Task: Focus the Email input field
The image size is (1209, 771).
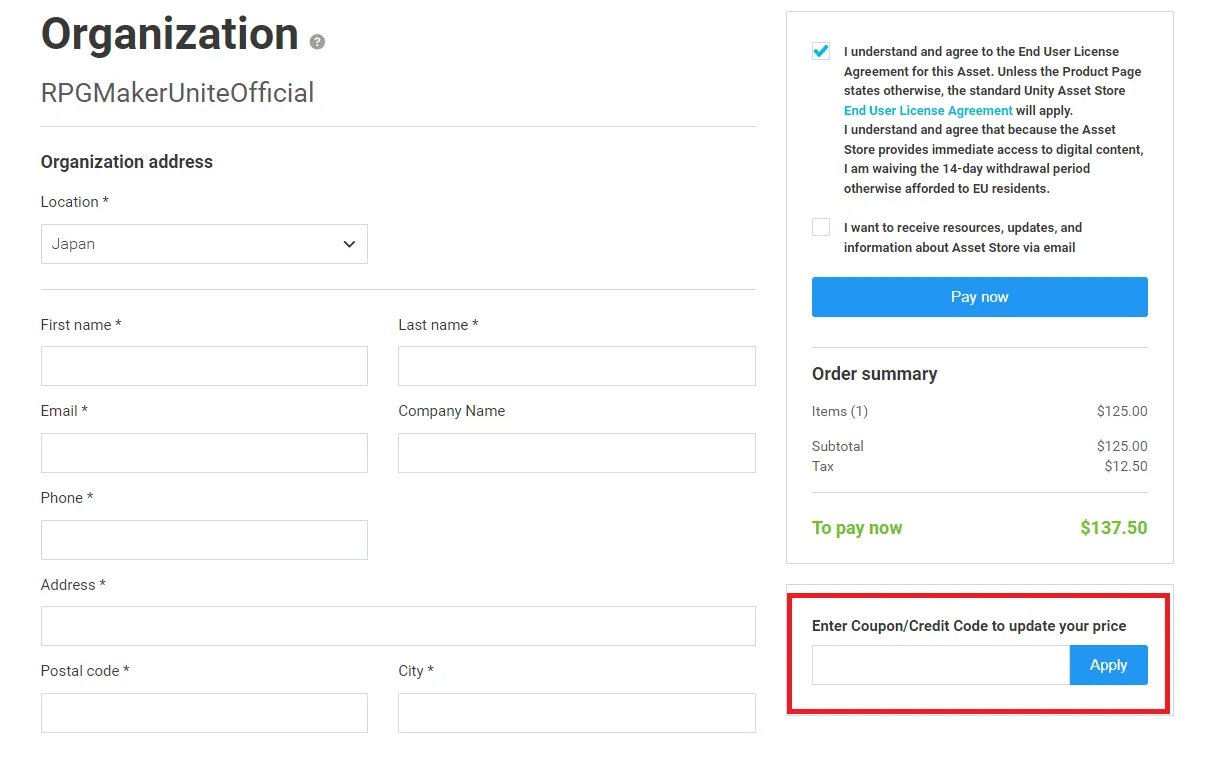Action: [204, 453]
